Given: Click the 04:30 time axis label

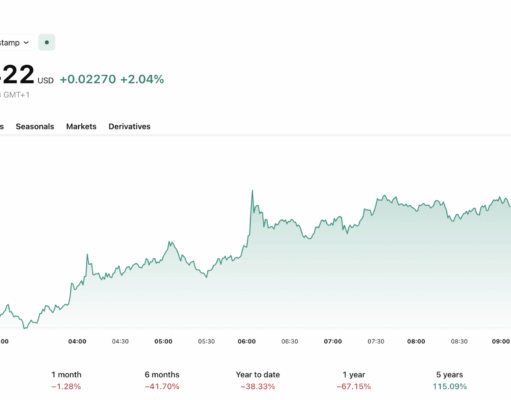Looking at the screenshot, I should click(x=120, y=341).
